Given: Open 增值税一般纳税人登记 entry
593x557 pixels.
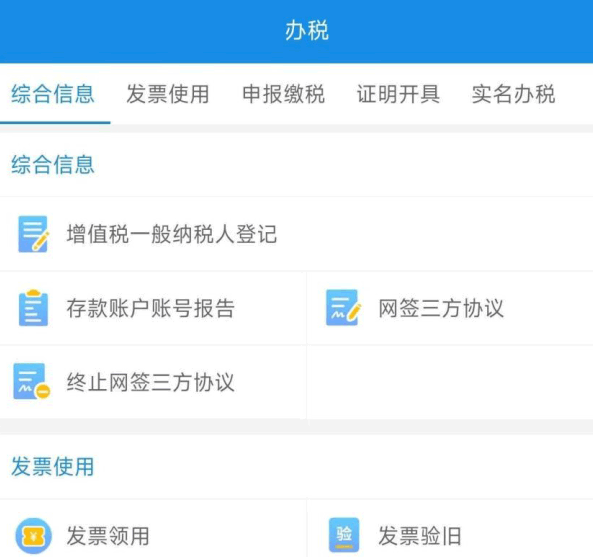Looking at the screenshot, I should click(296, 234).
